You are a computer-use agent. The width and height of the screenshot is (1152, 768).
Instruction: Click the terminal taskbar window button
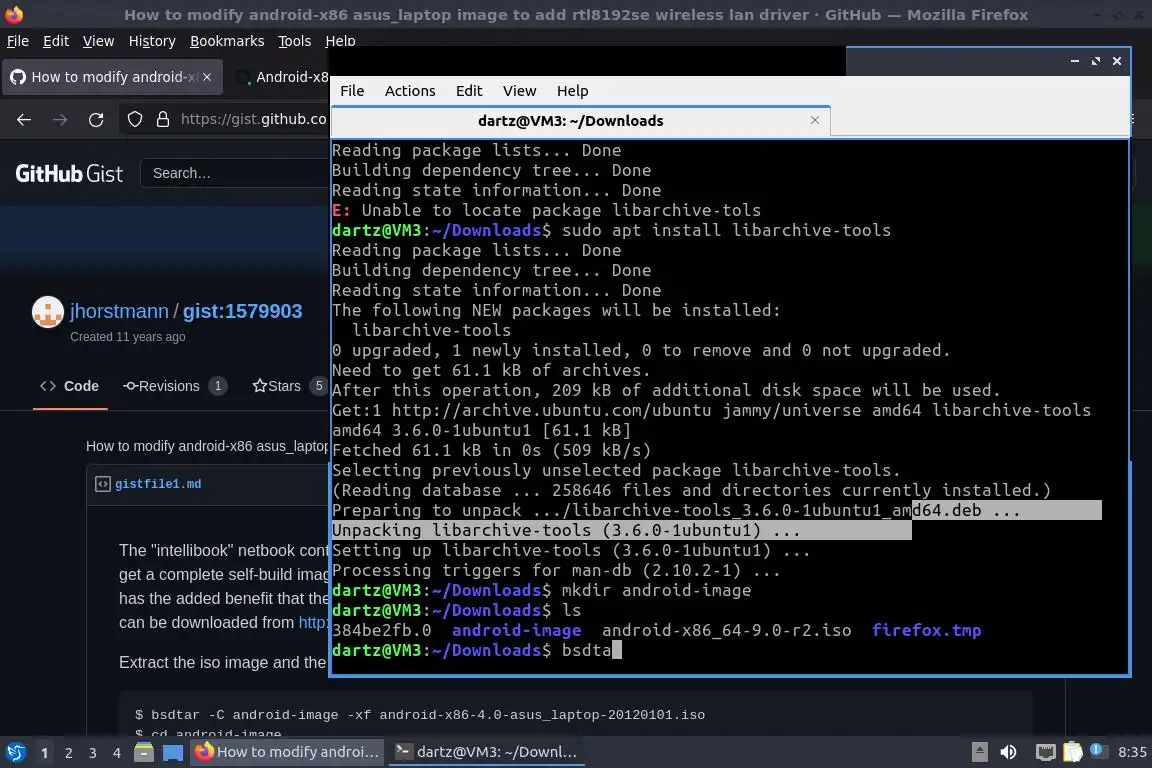coord(486,752)
